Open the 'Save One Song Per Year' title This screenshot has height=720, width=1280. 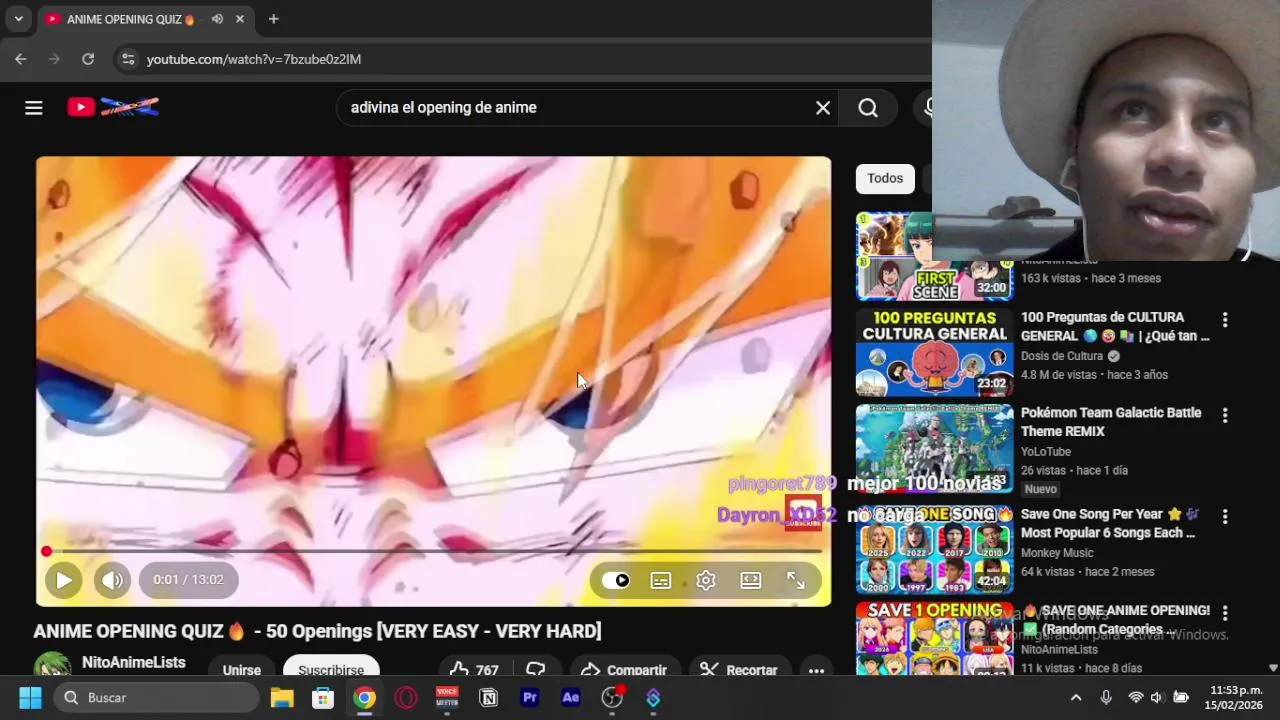[1110, 523]
